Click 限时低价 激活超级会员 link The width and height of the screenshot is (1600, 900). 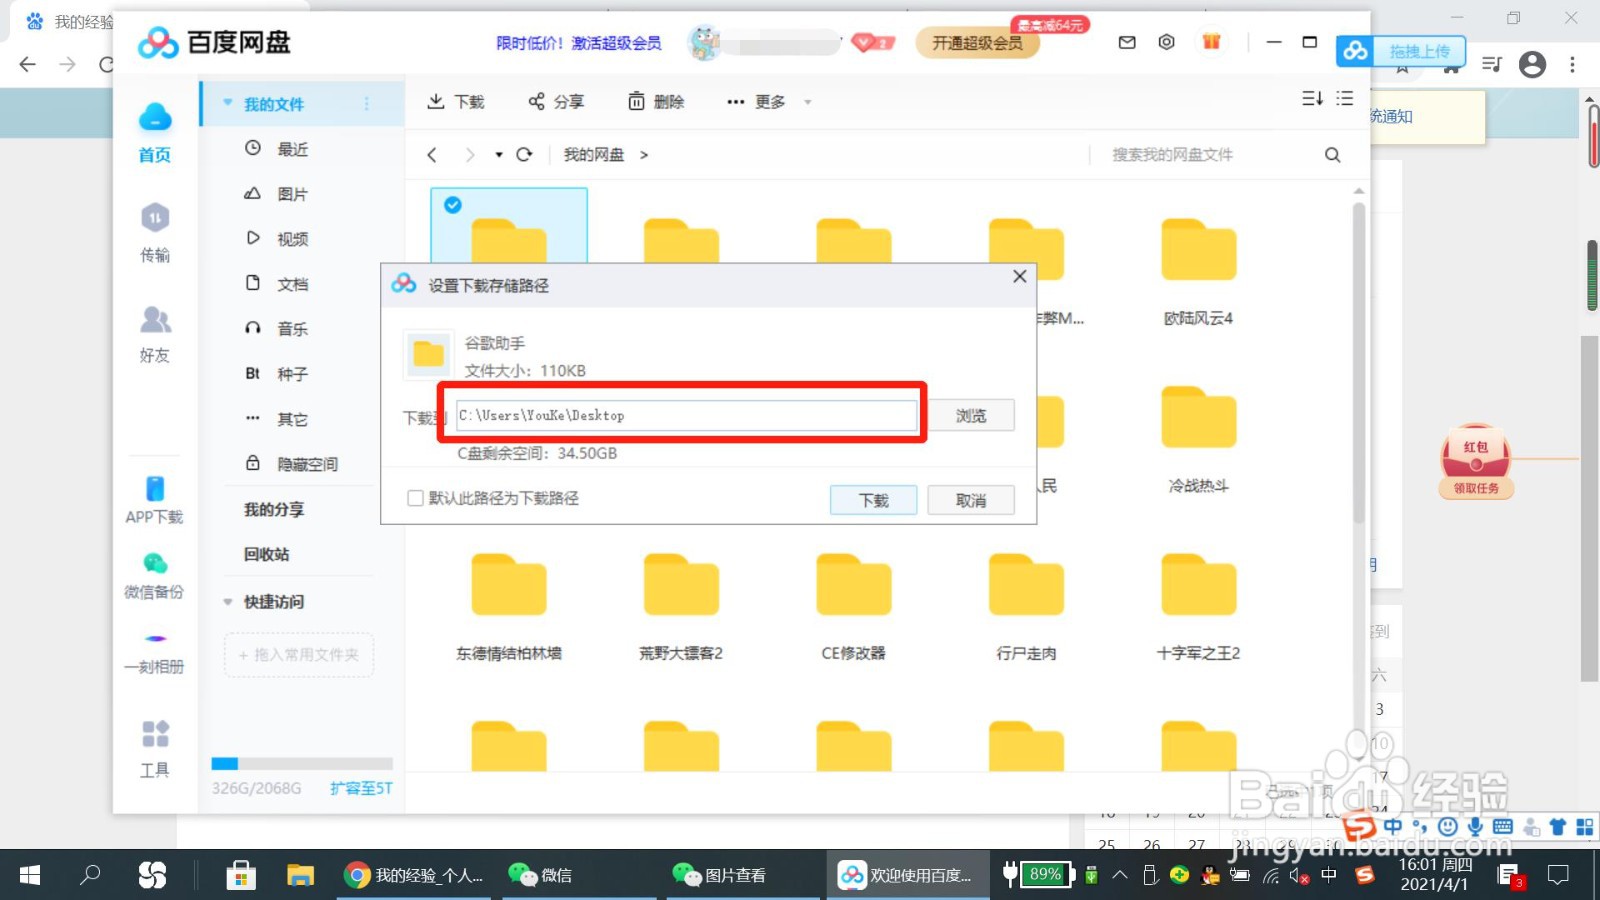(579, 43)
